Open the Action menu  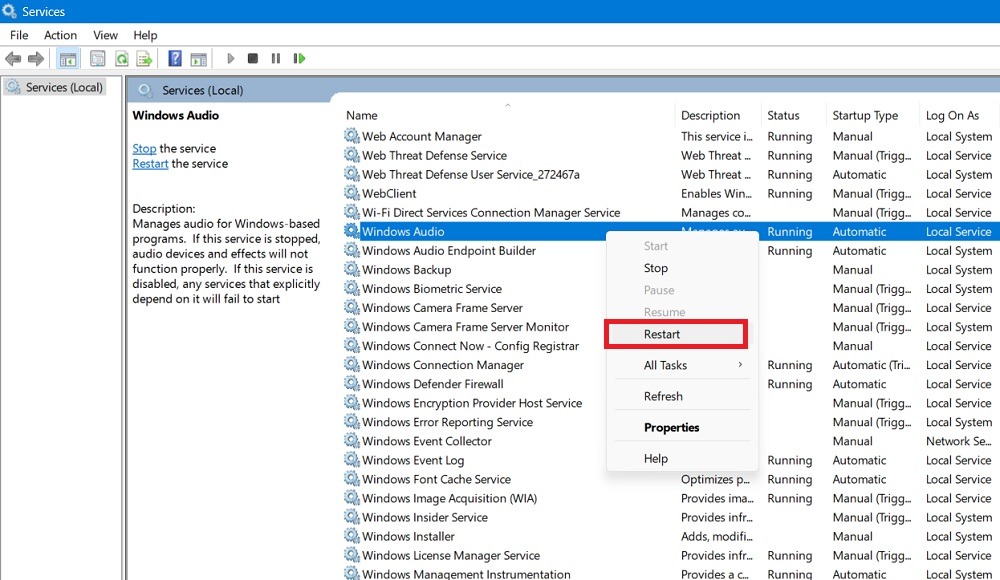(x=60, y=34)
